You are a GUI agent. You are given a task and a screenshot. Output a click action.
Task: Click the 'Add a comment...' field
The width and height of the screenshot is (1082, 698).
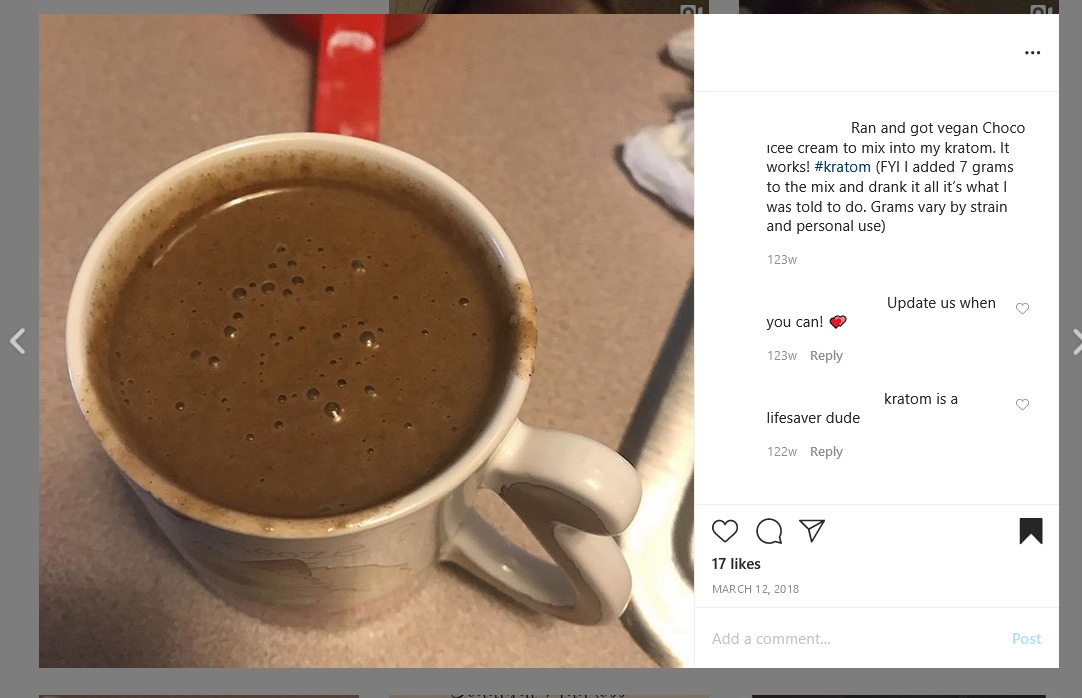[x=856, y=639]
